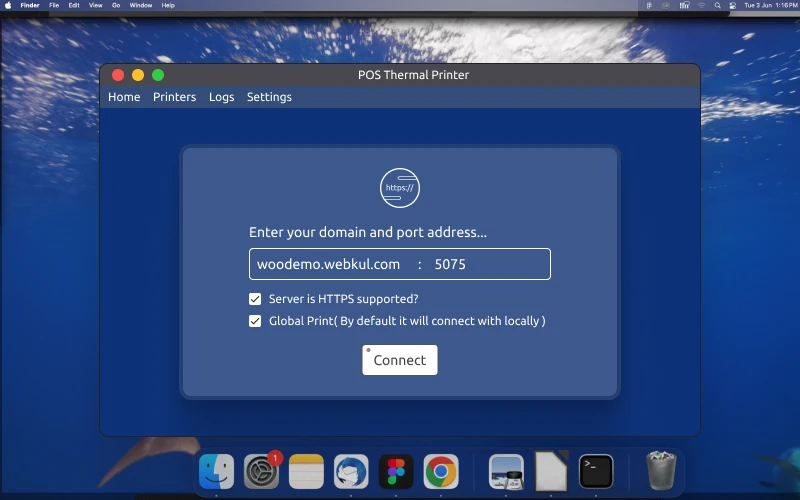
Task: Open the View menu
Action: point(95,5)
